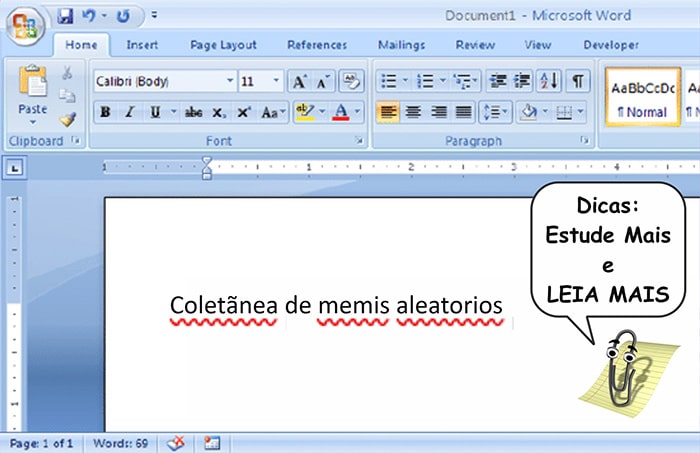Open the font color dropdown arrow
This screenshot has height=453, width=700.
[x=359, y=112]
